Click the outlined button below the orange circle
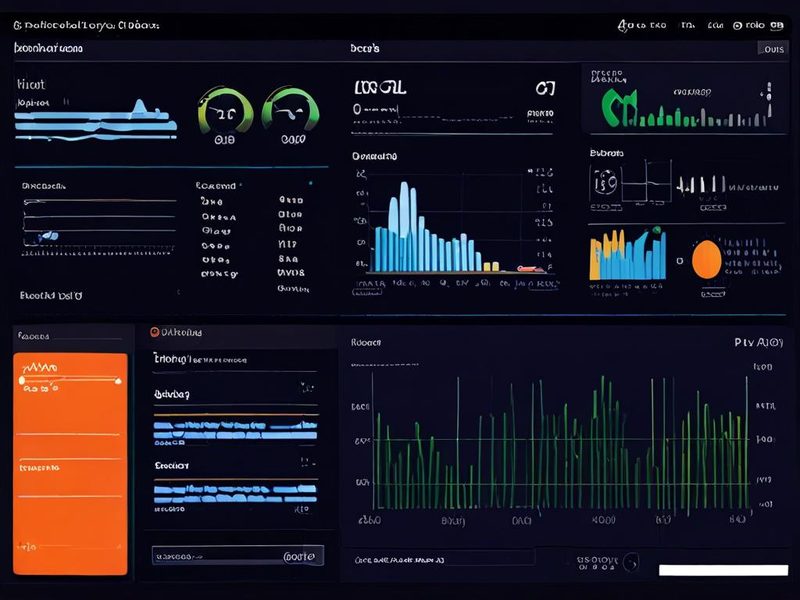The image size is (800, 600). tap(713, 294)
